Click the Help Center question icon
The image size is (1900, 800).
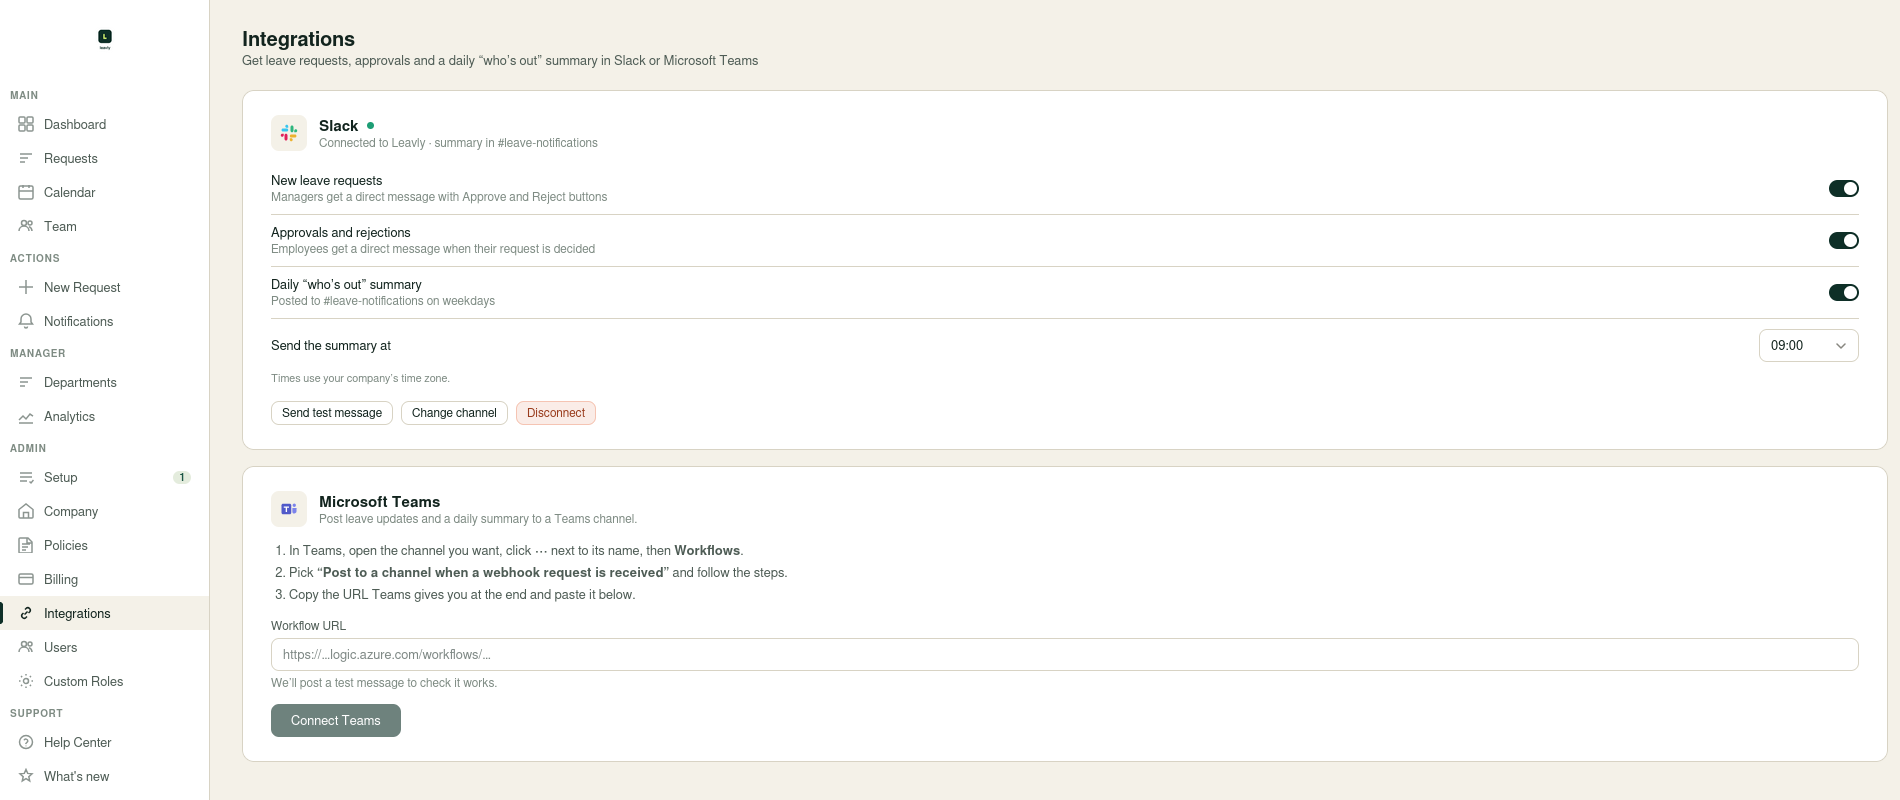tap(26, 742)
